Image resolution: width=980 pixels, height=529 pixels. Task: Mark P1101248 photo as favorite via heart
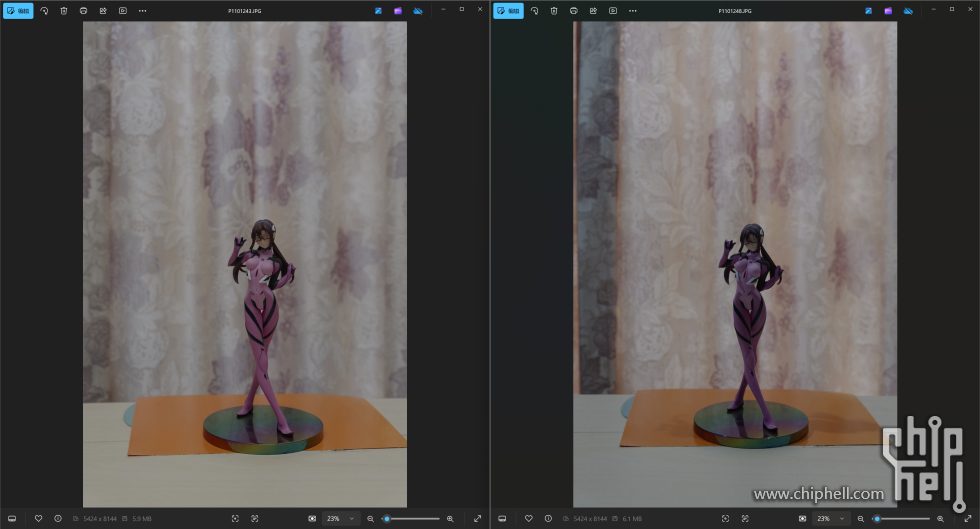tap(528, 518)
